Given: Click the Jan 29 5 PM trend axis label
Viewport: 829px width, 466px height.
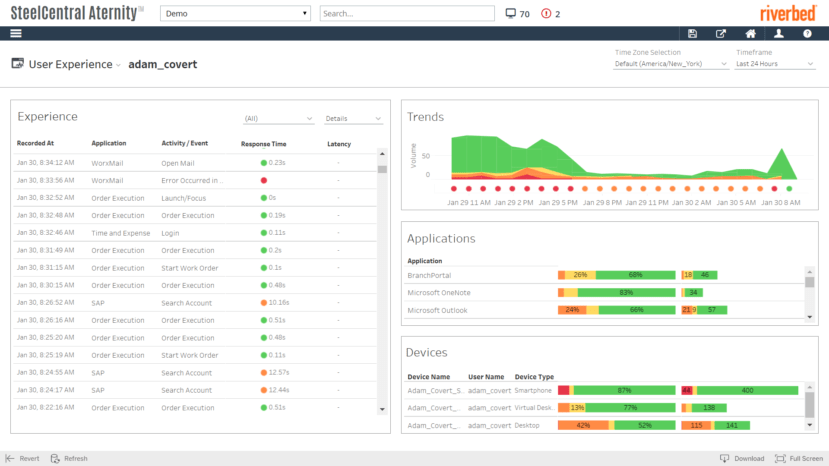Looking at the screenshot, I should tap(557, 202).
